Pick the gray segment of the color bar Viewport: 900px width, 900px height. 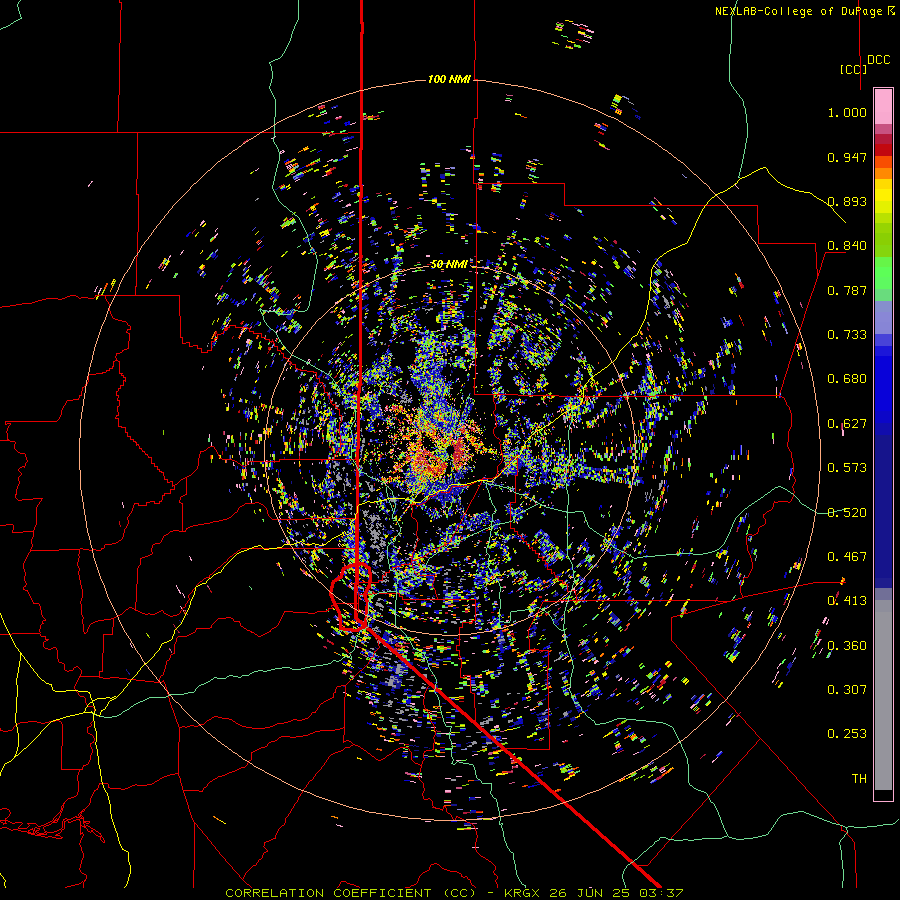point(883,695)
